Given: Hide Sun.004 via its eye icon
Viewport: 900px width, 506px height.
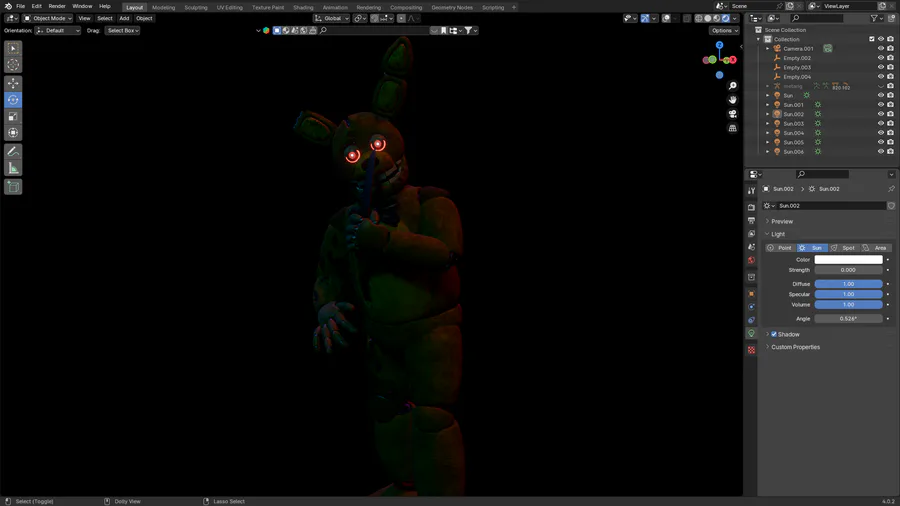Looking at the screenshot, I should pos(880,133).
